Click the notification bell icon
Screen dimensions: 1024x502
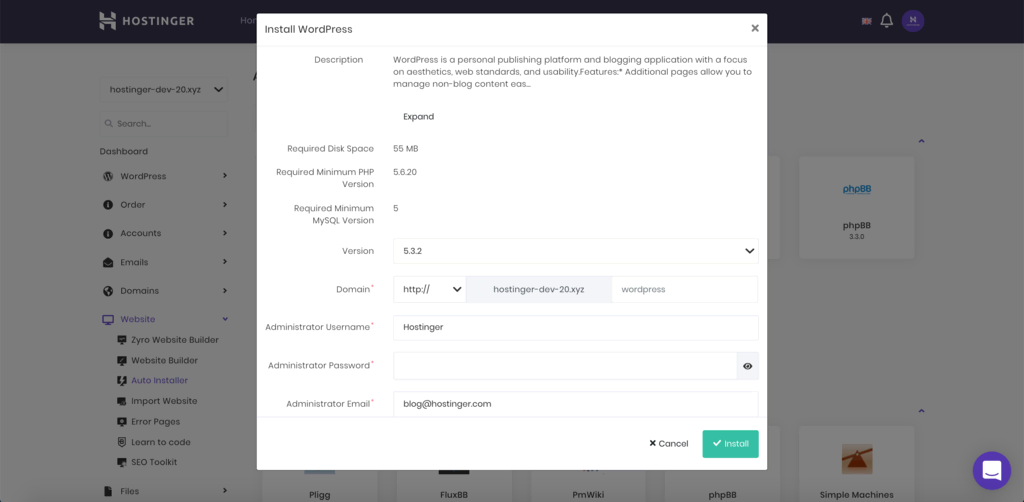point(886,21)
